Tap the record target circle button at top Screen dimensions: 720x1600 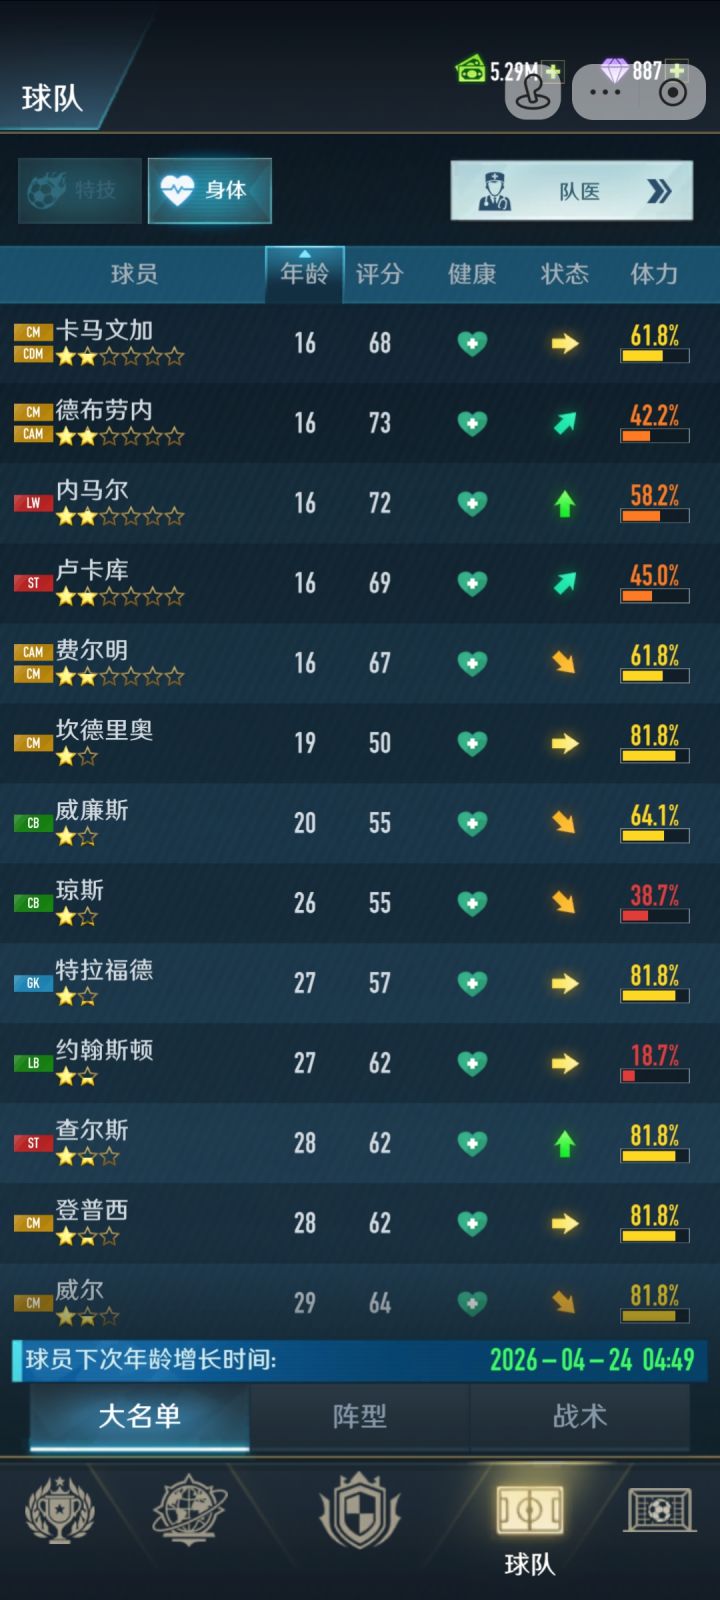coord(674,92)
